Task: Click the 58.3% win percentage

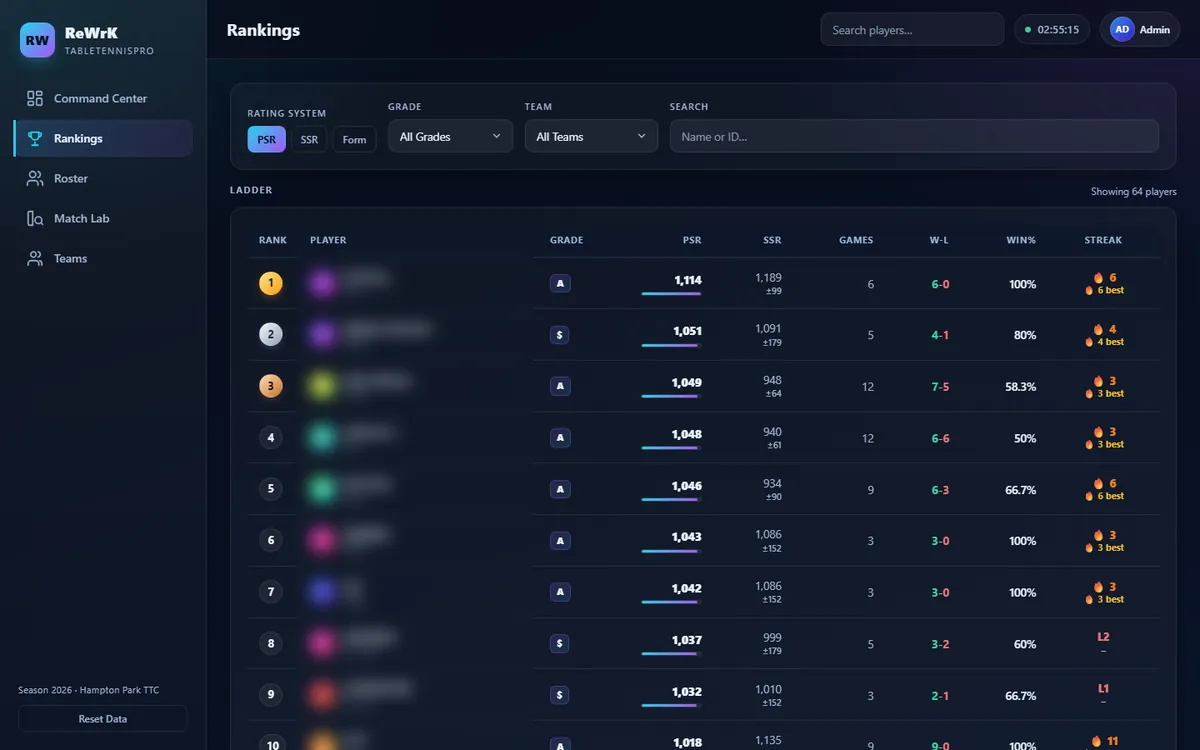Action: [1021, 387]
